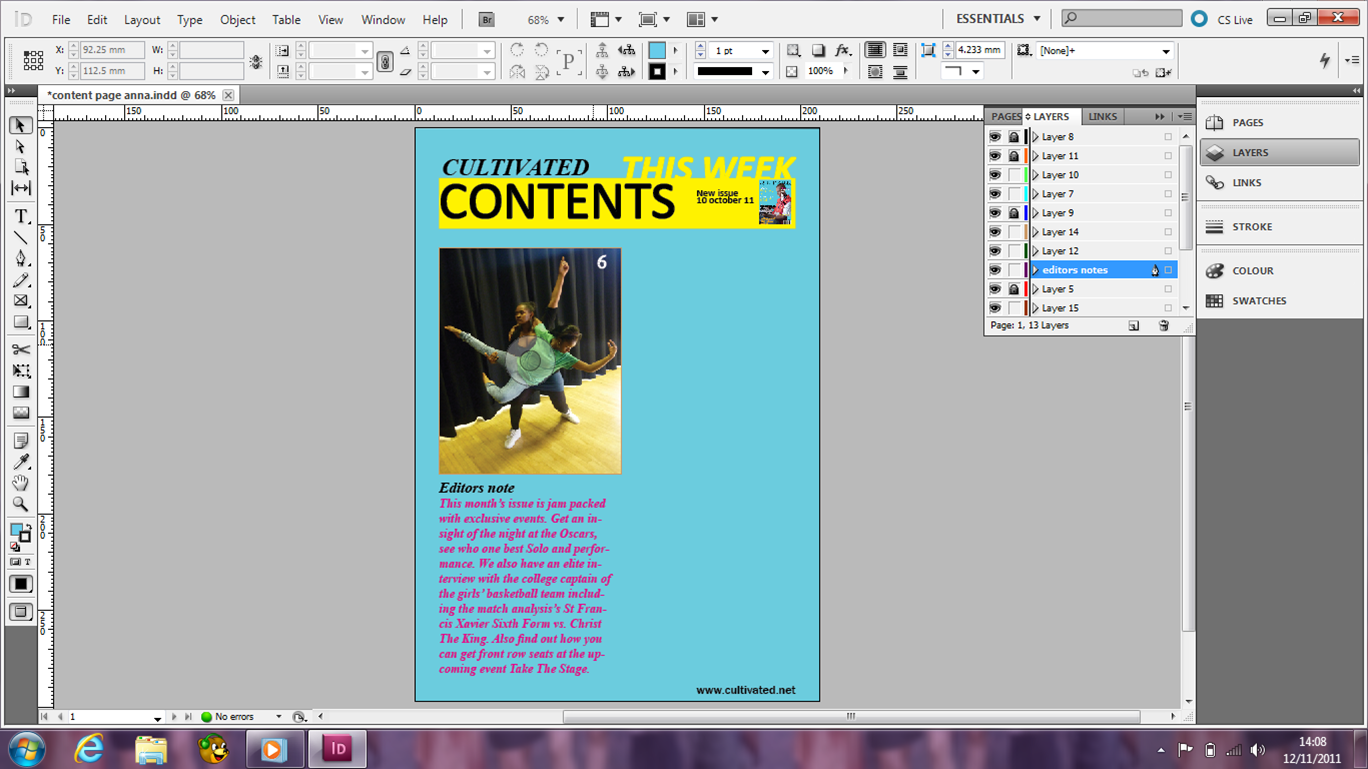
Task: Toggle visibility of Layer 10
Action: click(x=994, y=175)
